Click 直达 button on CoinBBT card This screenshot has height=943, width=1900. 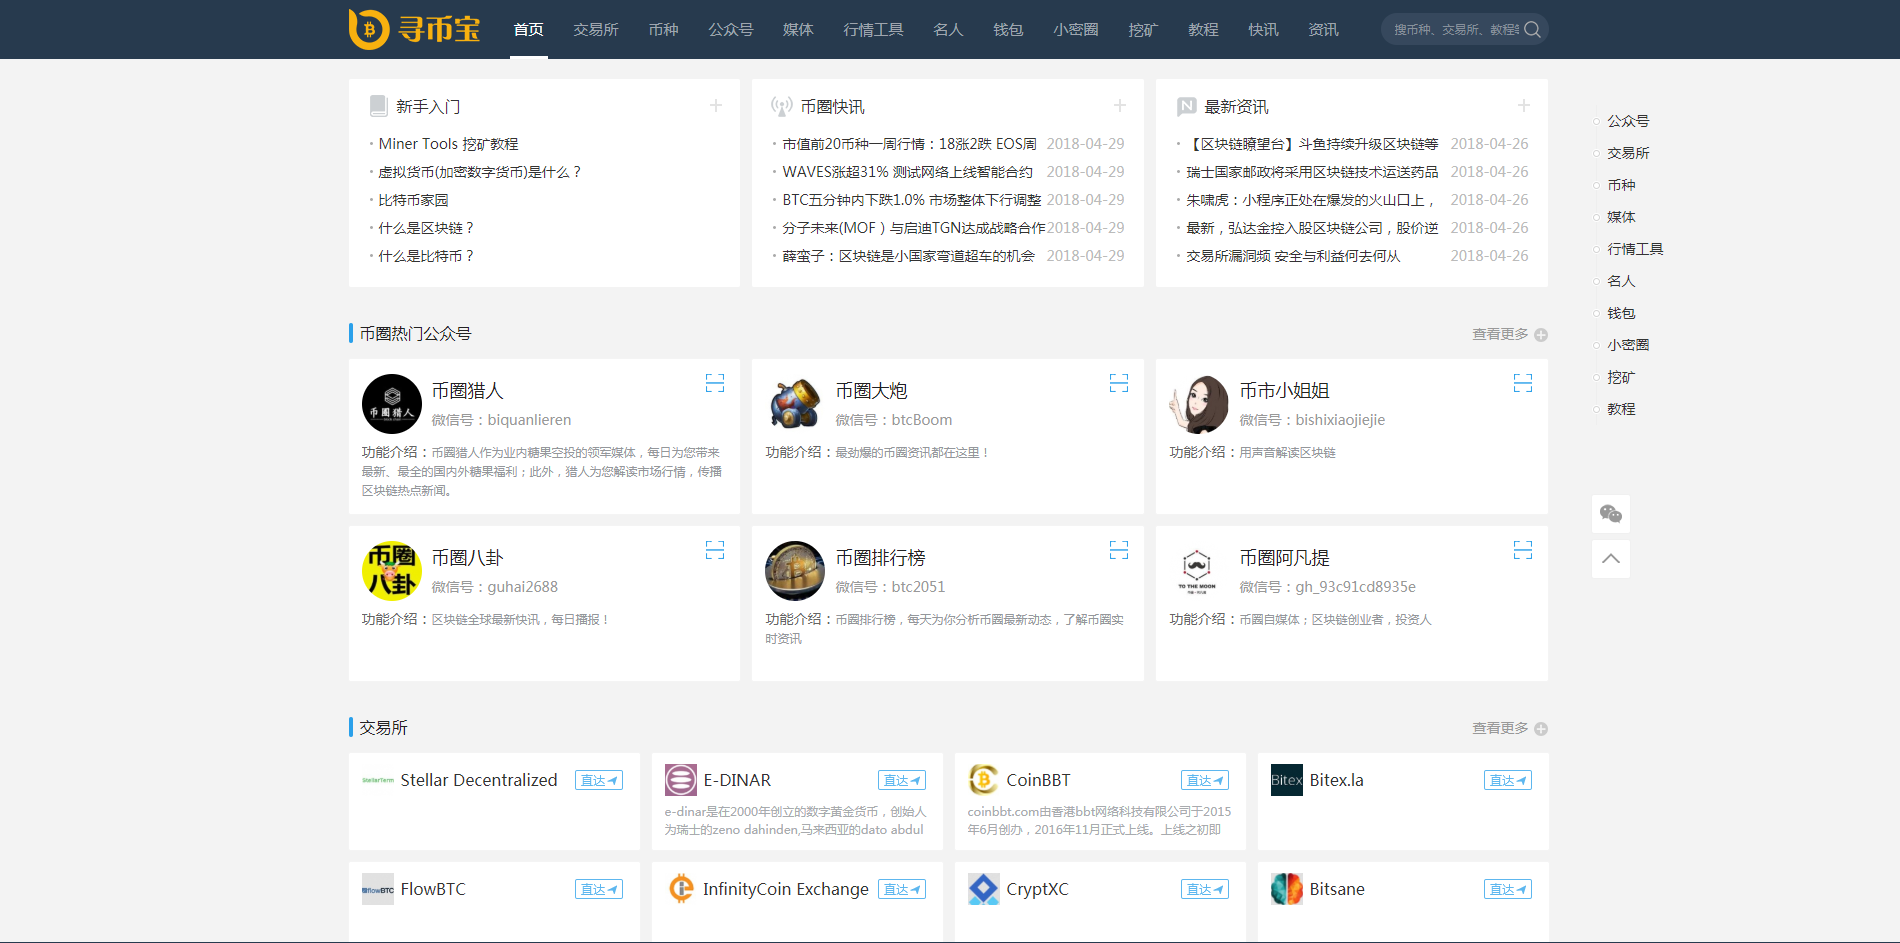(1204, 779)
